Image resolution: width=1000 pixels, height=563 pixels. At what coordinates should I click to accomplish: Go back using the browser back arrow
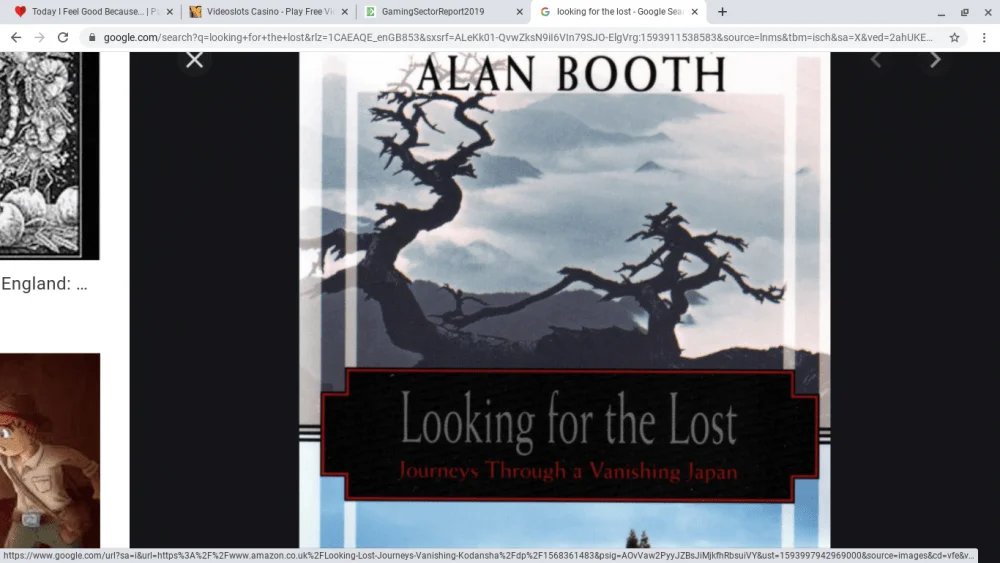(16, 38)
